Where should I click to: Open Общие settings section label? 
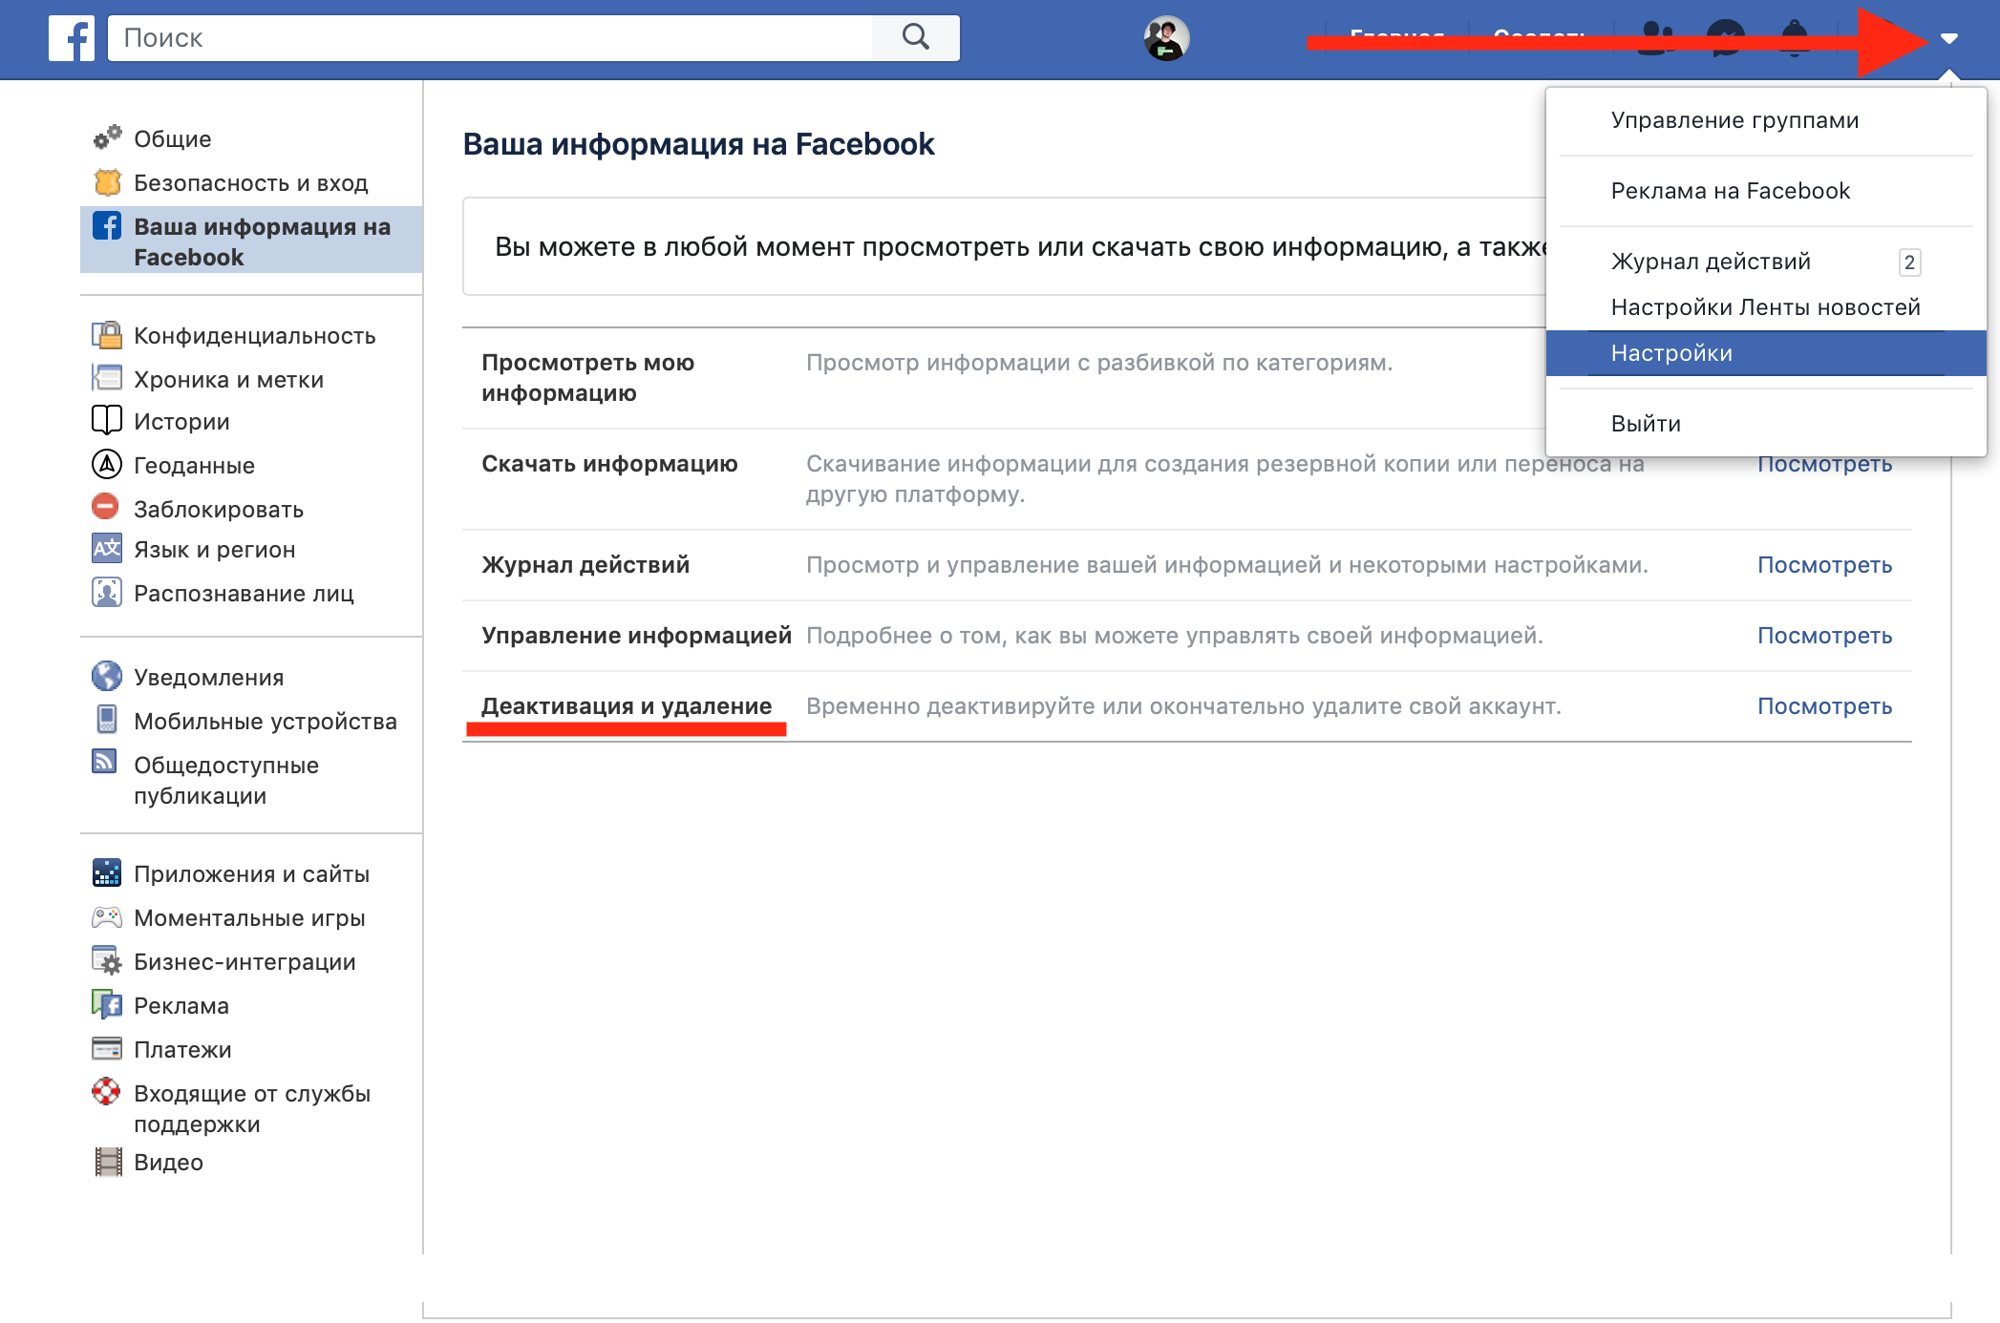point(173,139)
